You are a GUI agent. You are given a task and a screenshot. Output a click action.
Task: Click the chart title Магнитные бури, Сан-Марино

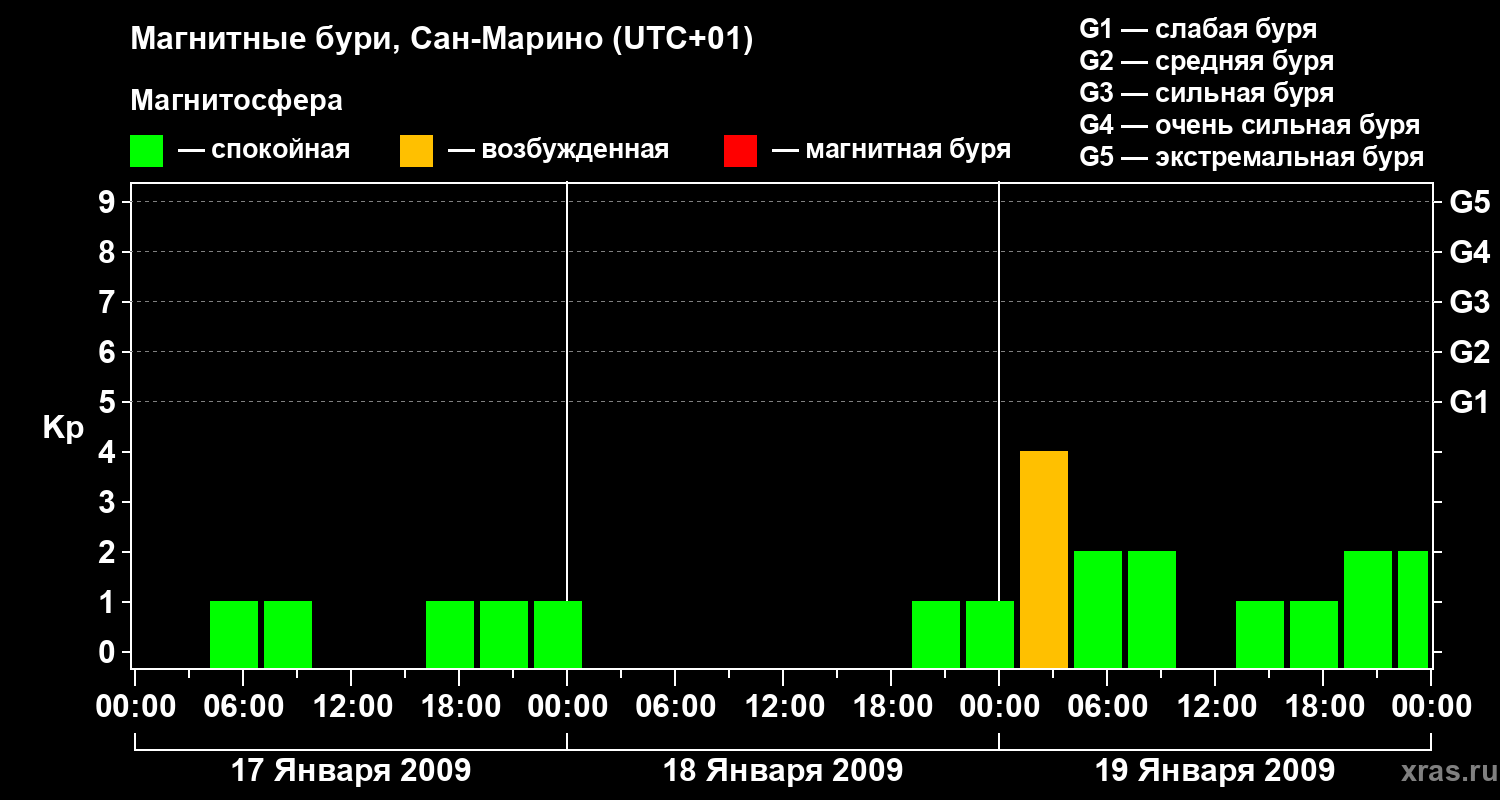(x=442, y=40)
